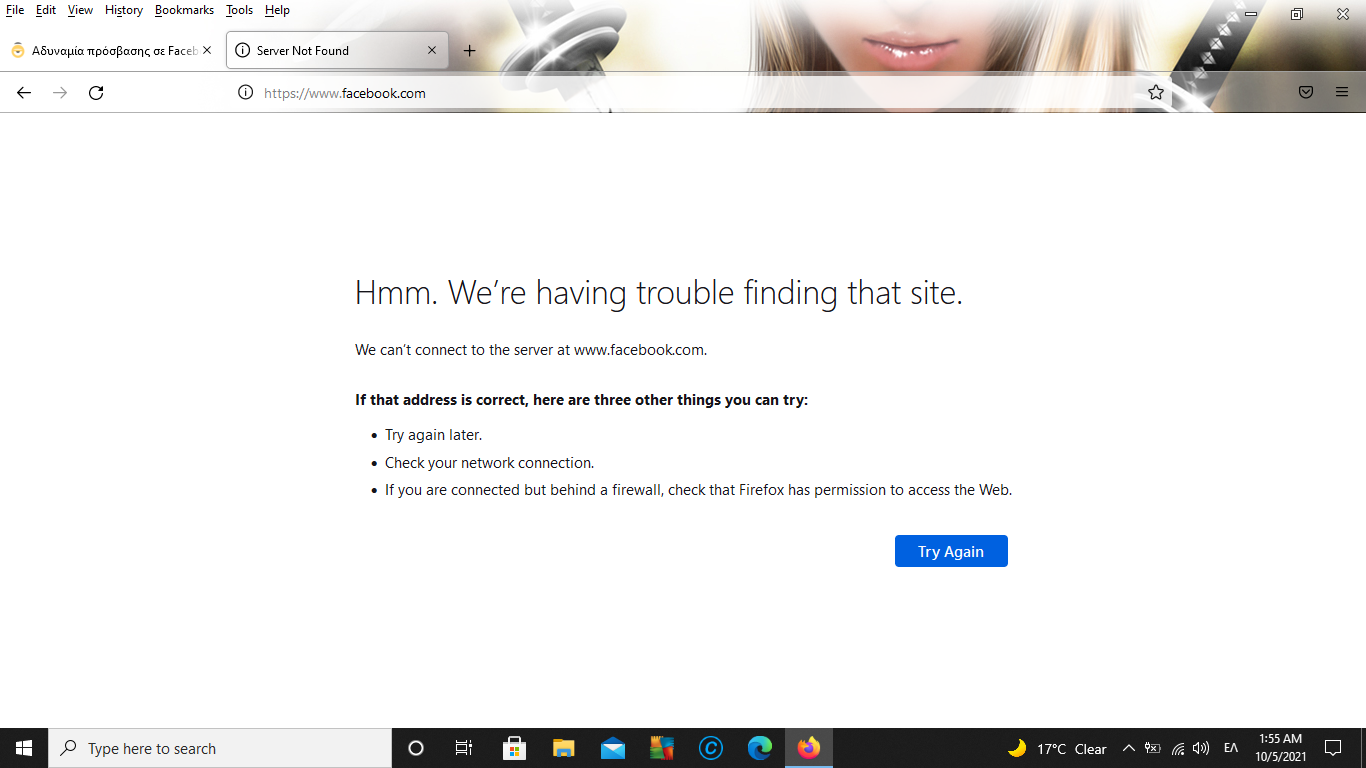Open the Bookmarks menu
The height and width of the screenshot is (768, 1366).
point(184,10)
